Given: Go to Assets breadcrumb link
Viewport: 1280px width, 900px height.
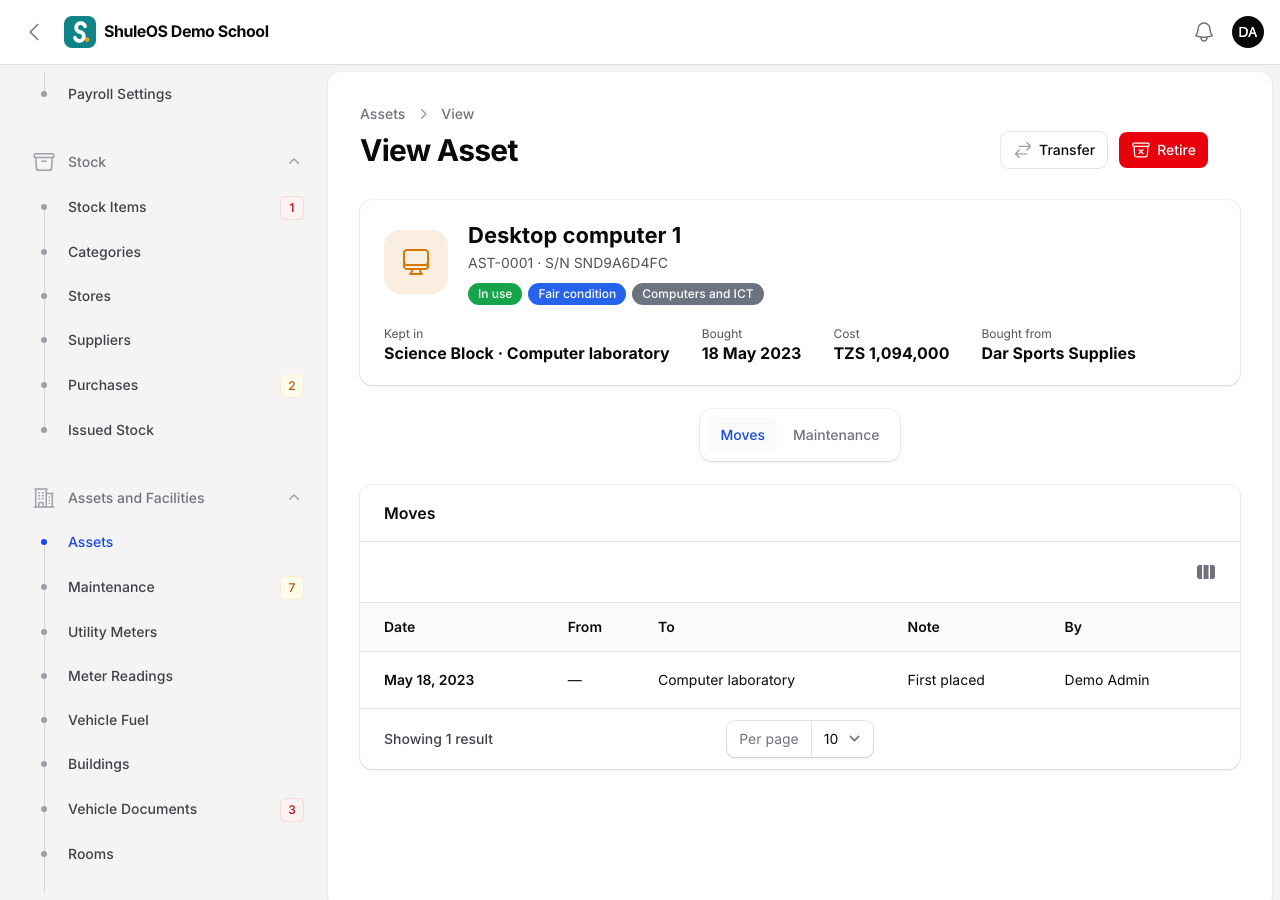Looking at the screenshot, I should (x=383, y=114).
